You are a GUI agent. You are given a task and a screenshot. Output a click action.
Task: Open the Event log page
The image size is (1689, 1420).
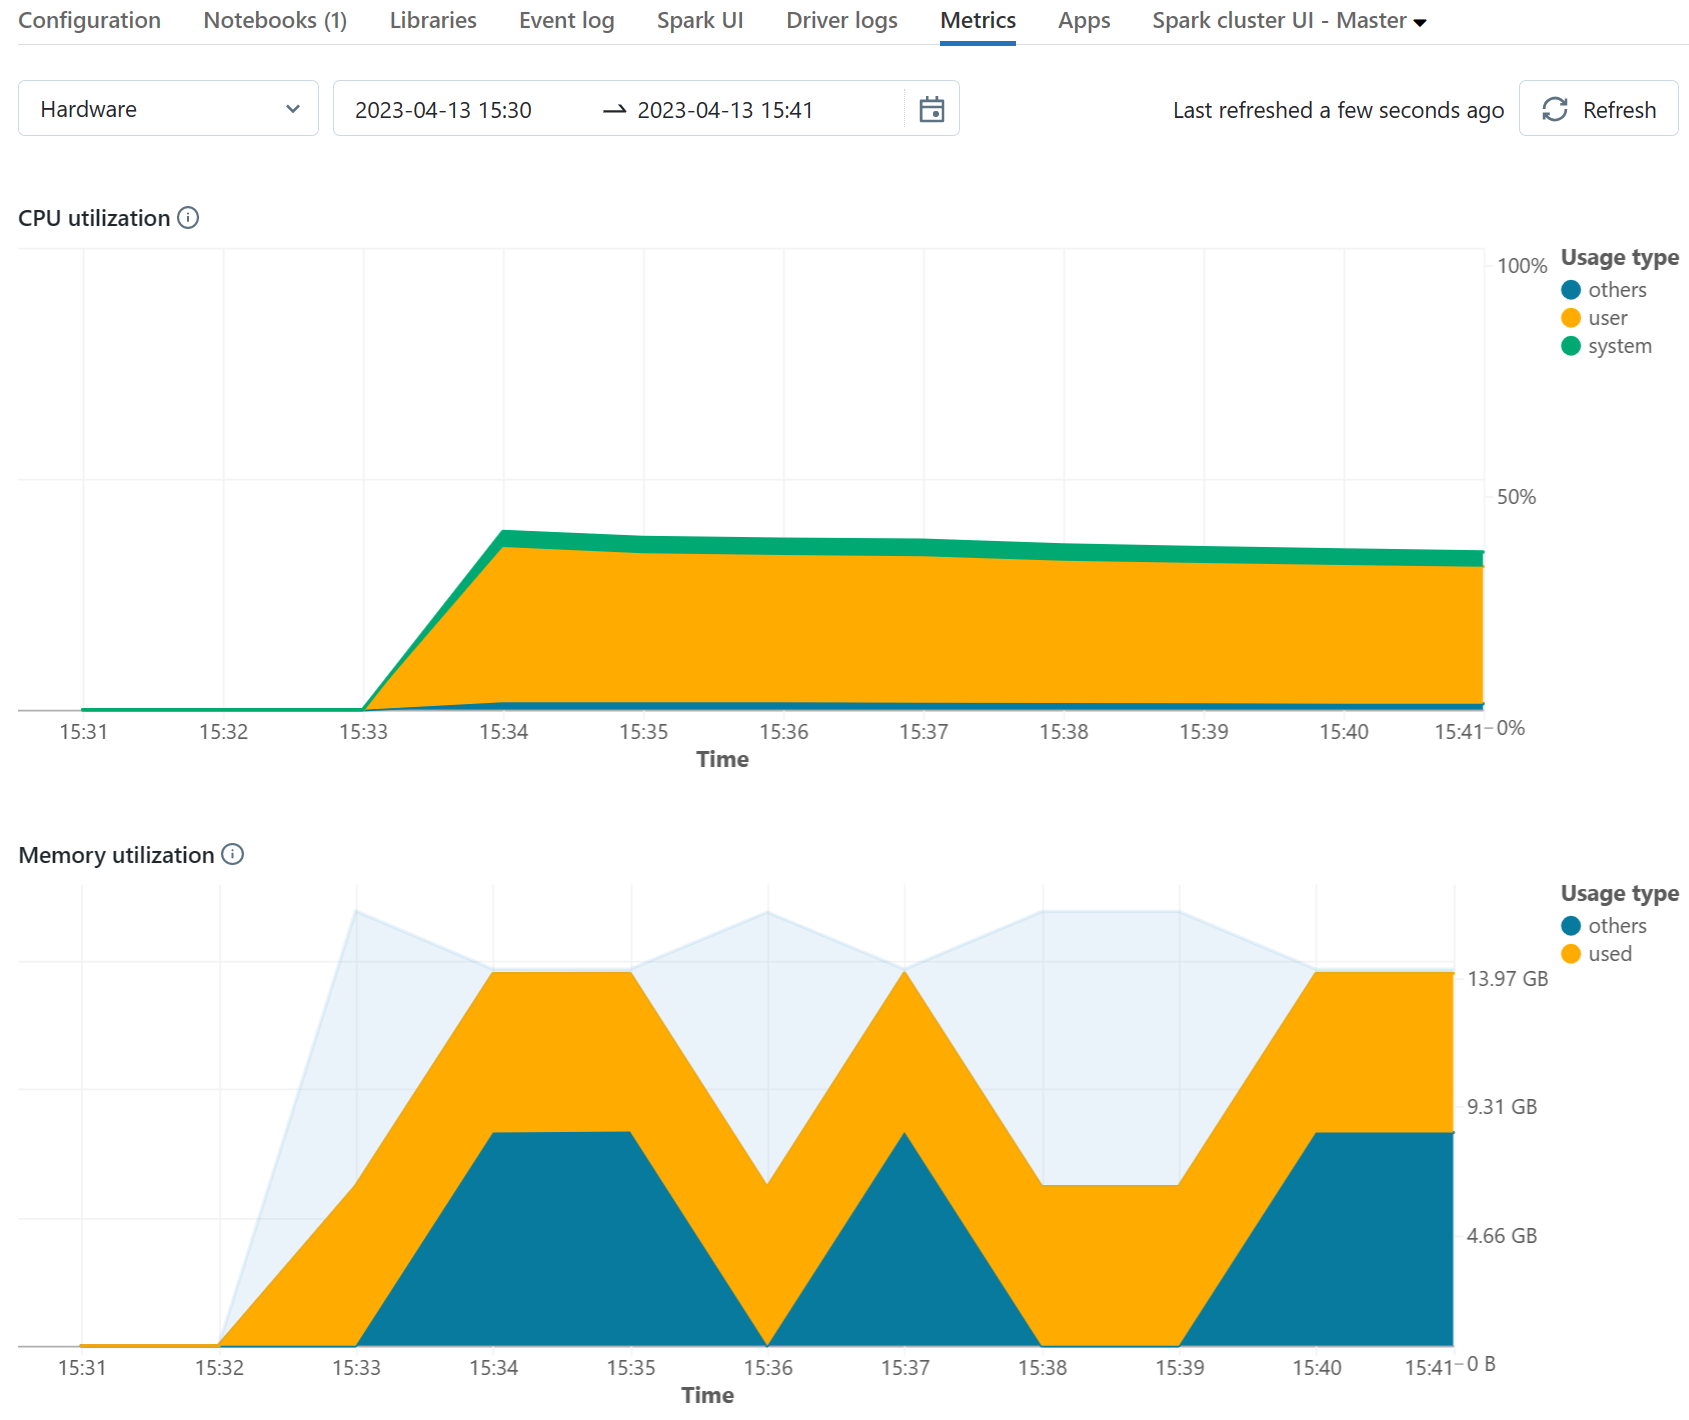(x=566, y=20)
